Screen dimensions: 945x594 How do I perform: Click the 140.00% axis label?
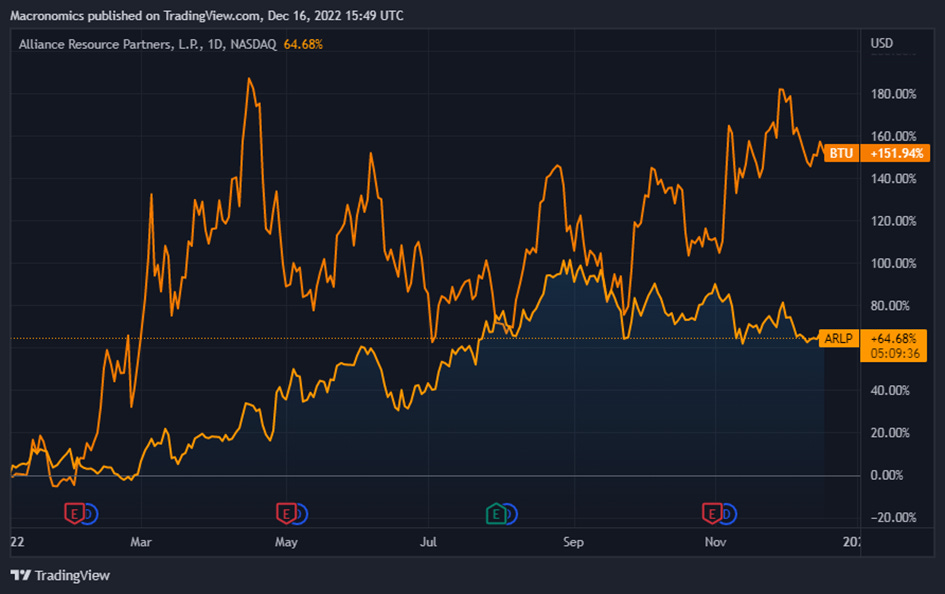(x=893, y=178)
